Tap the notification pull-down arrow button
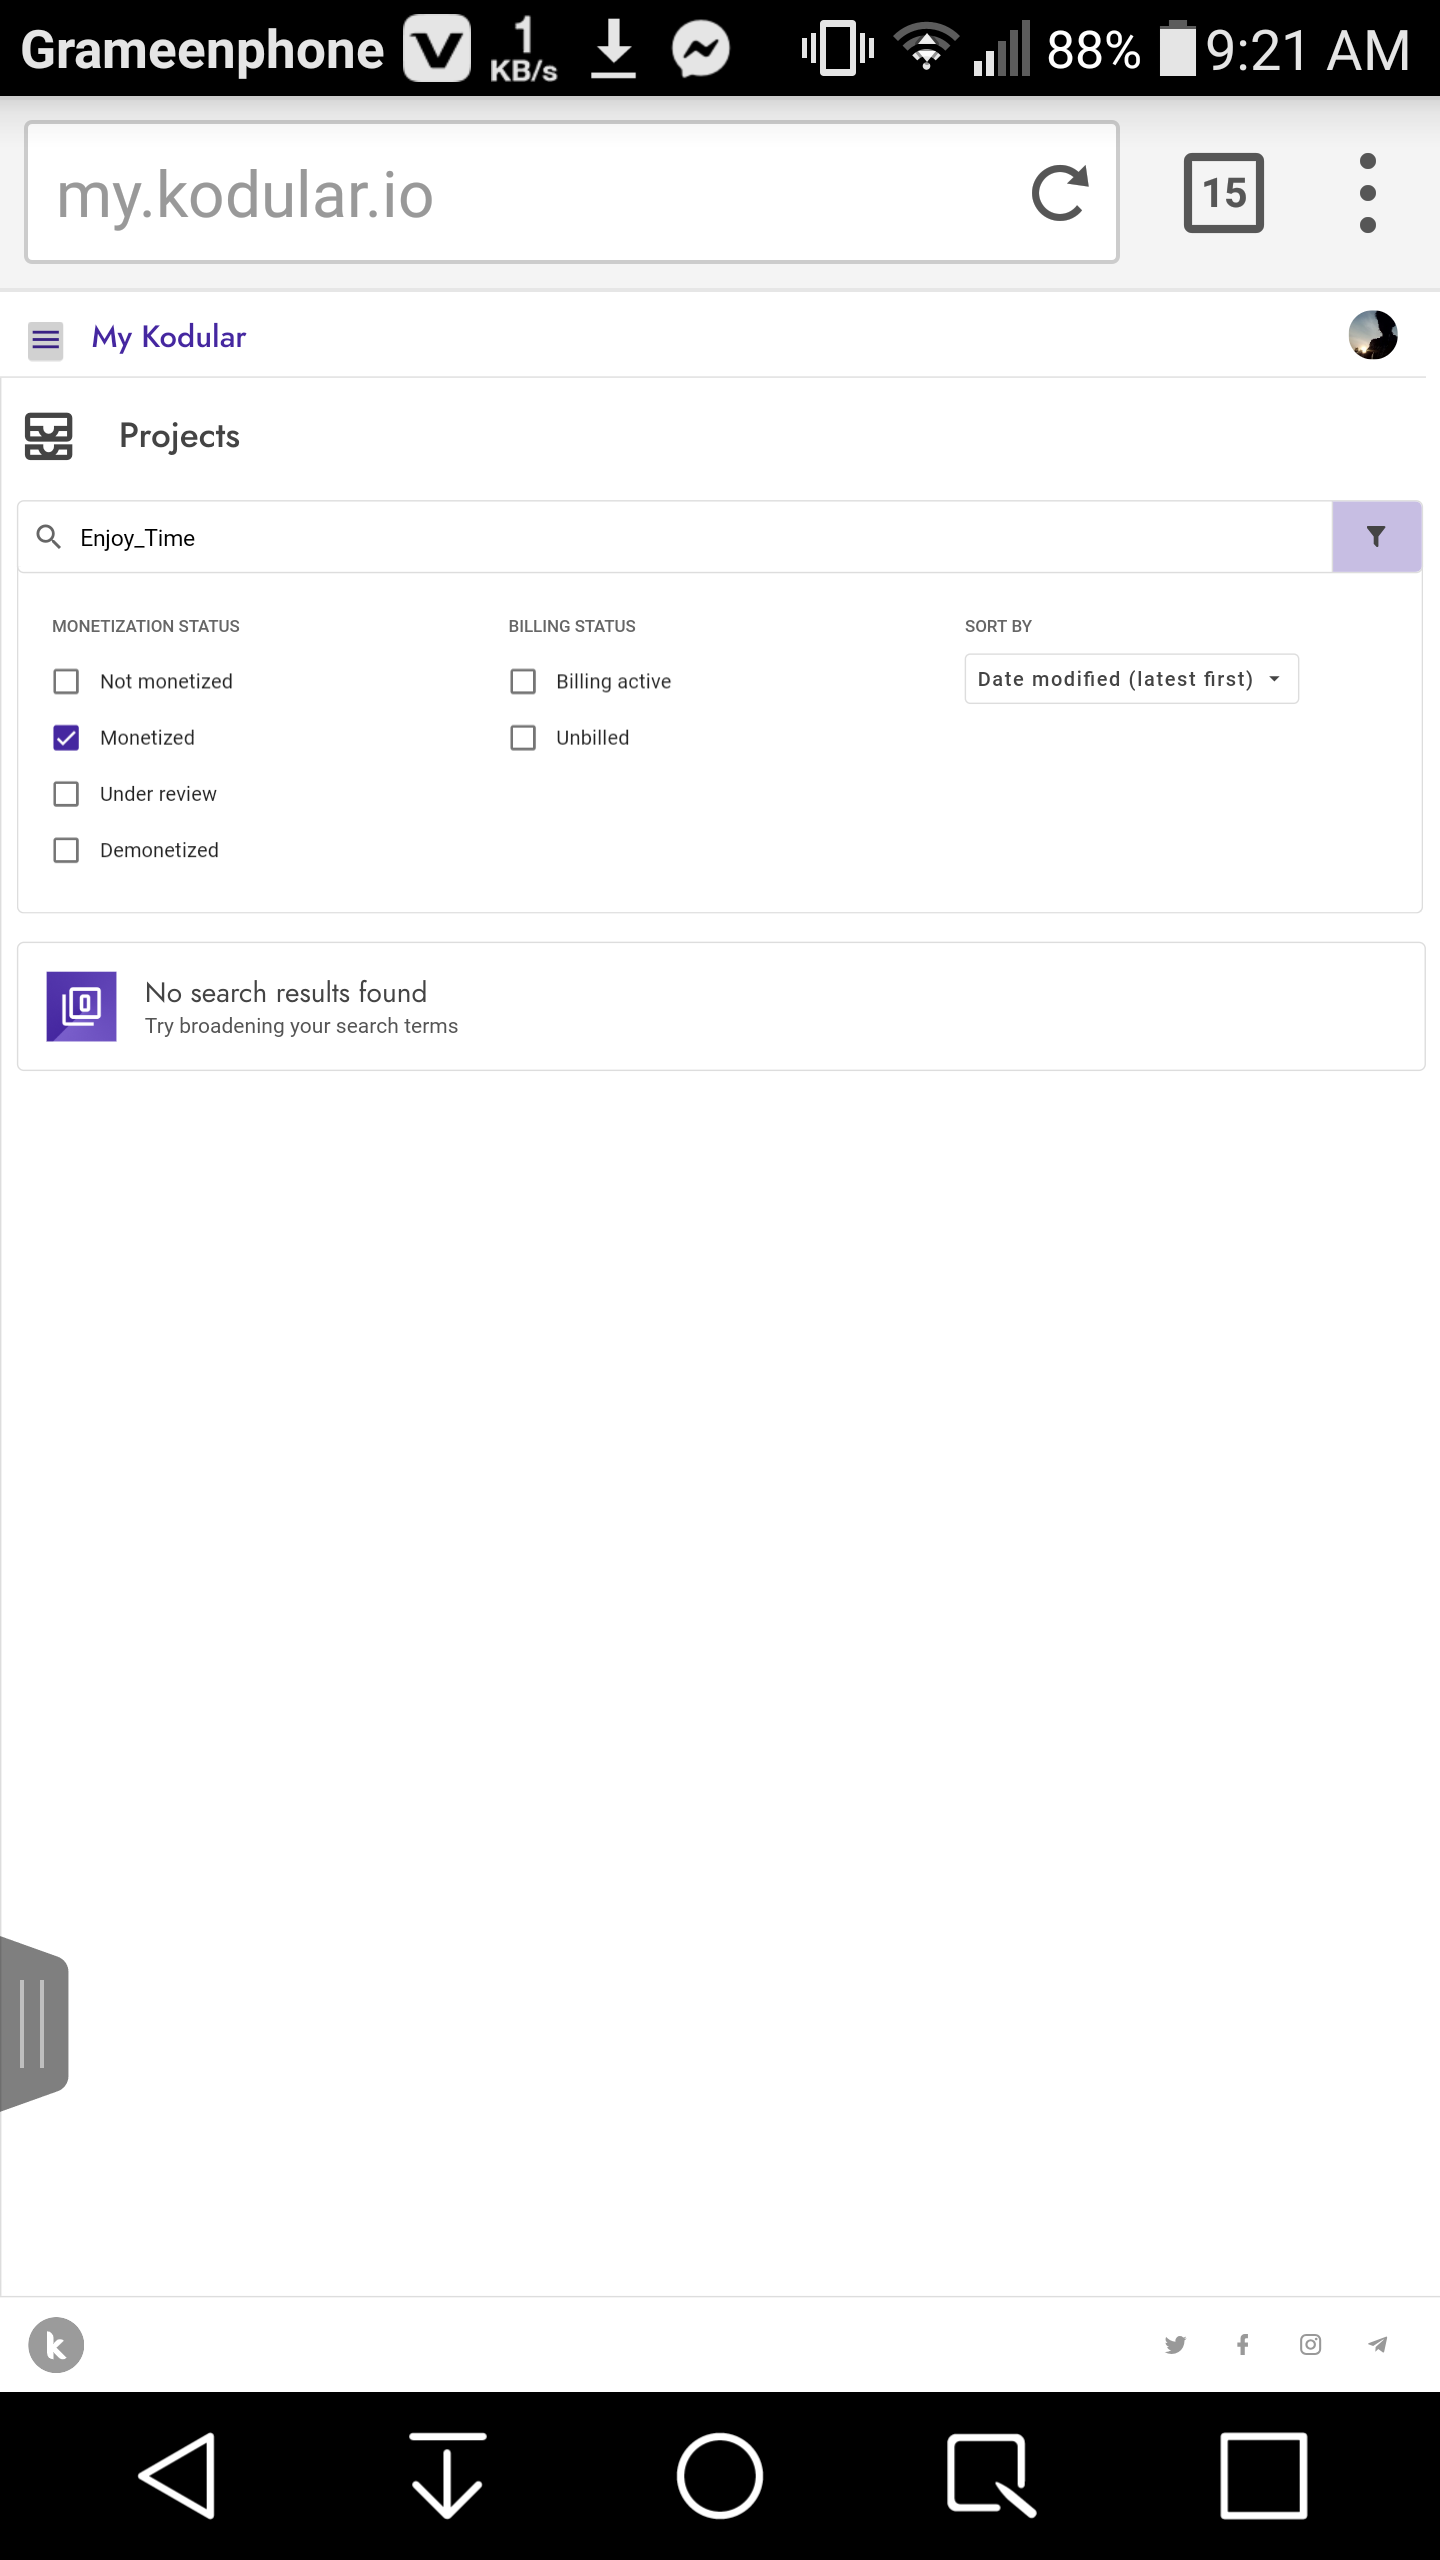 point(448,2476)
